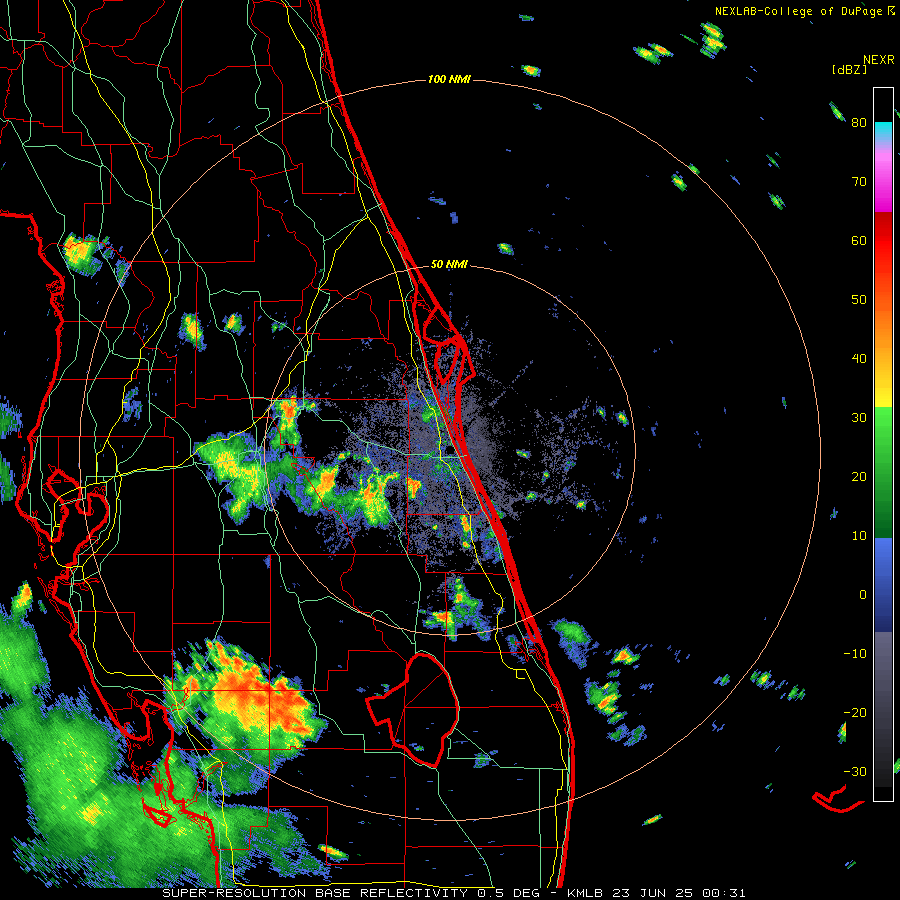The width and height of the screenshot is (900, 900).
Task: Click the magenta segment of the color bar
Action: pos(883,189)
